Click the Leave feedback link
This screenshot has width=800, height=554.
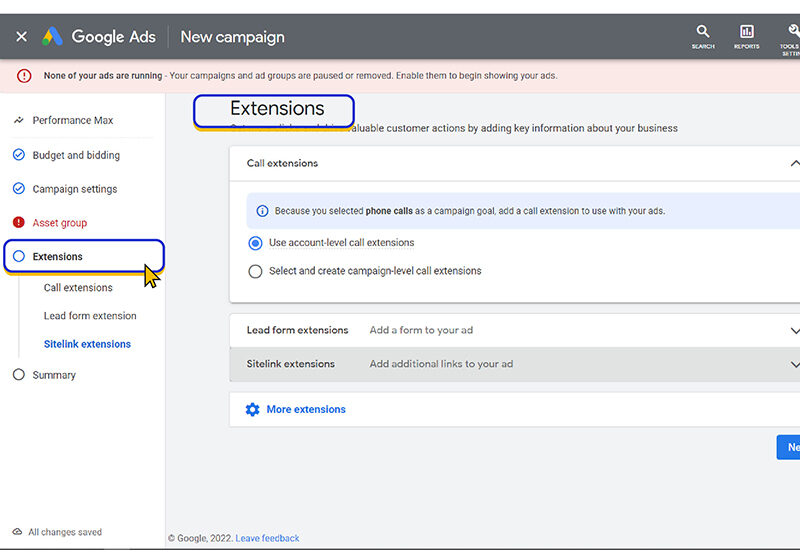[x=267, y=538]
